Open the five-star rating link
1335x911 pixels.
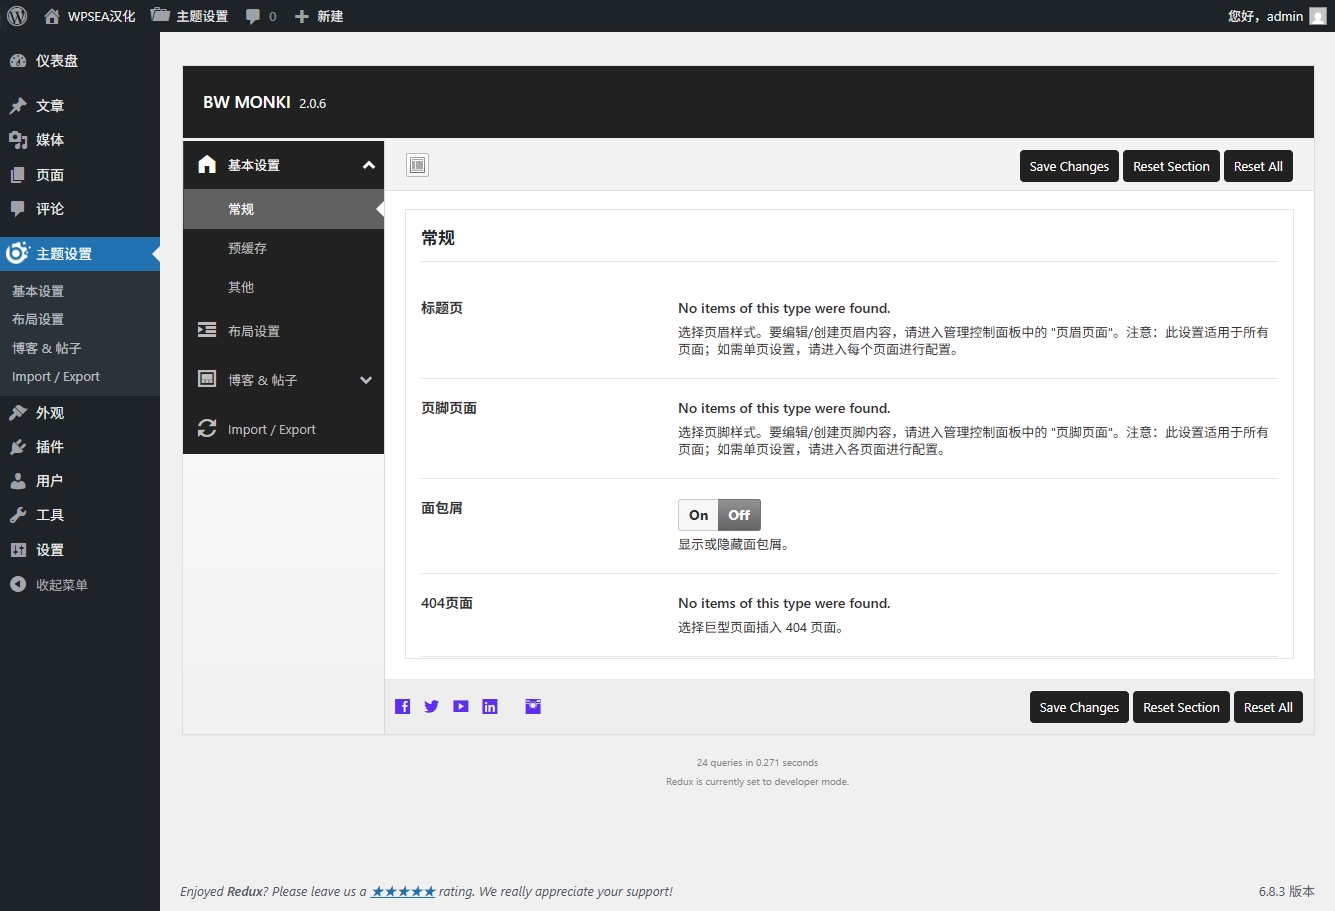tap(403, 891)
